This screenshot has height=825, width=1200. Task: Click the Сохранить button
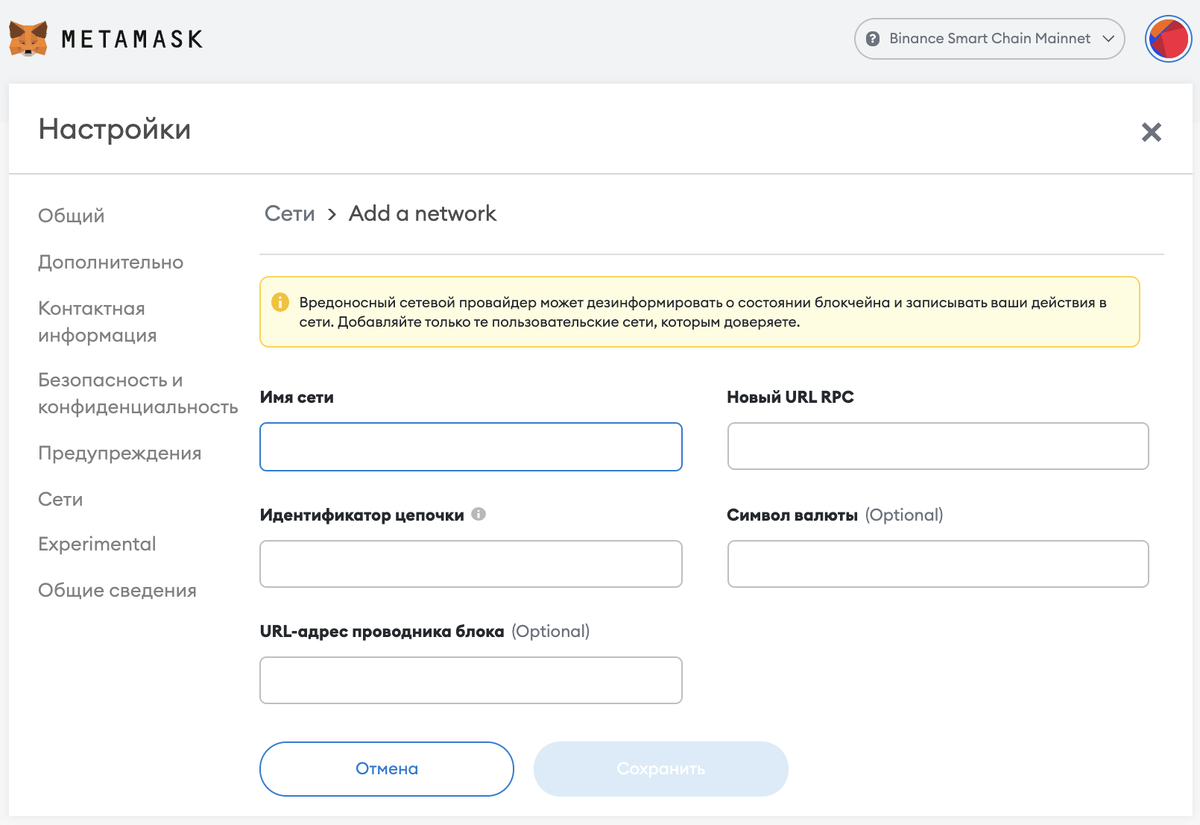(661, 769)
